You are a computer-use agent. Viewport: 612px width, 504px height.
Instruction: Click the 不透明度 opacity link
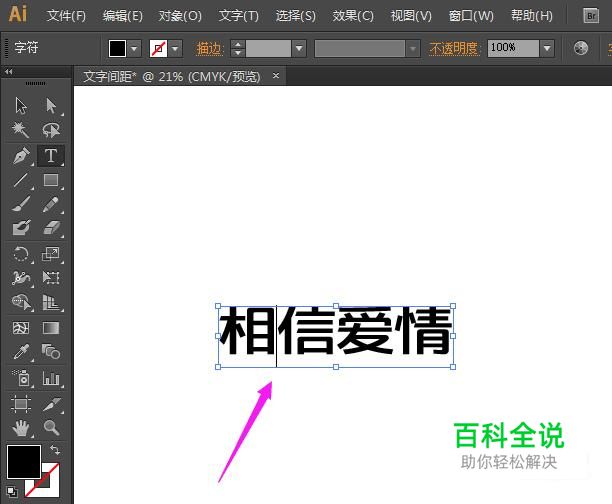454,48
